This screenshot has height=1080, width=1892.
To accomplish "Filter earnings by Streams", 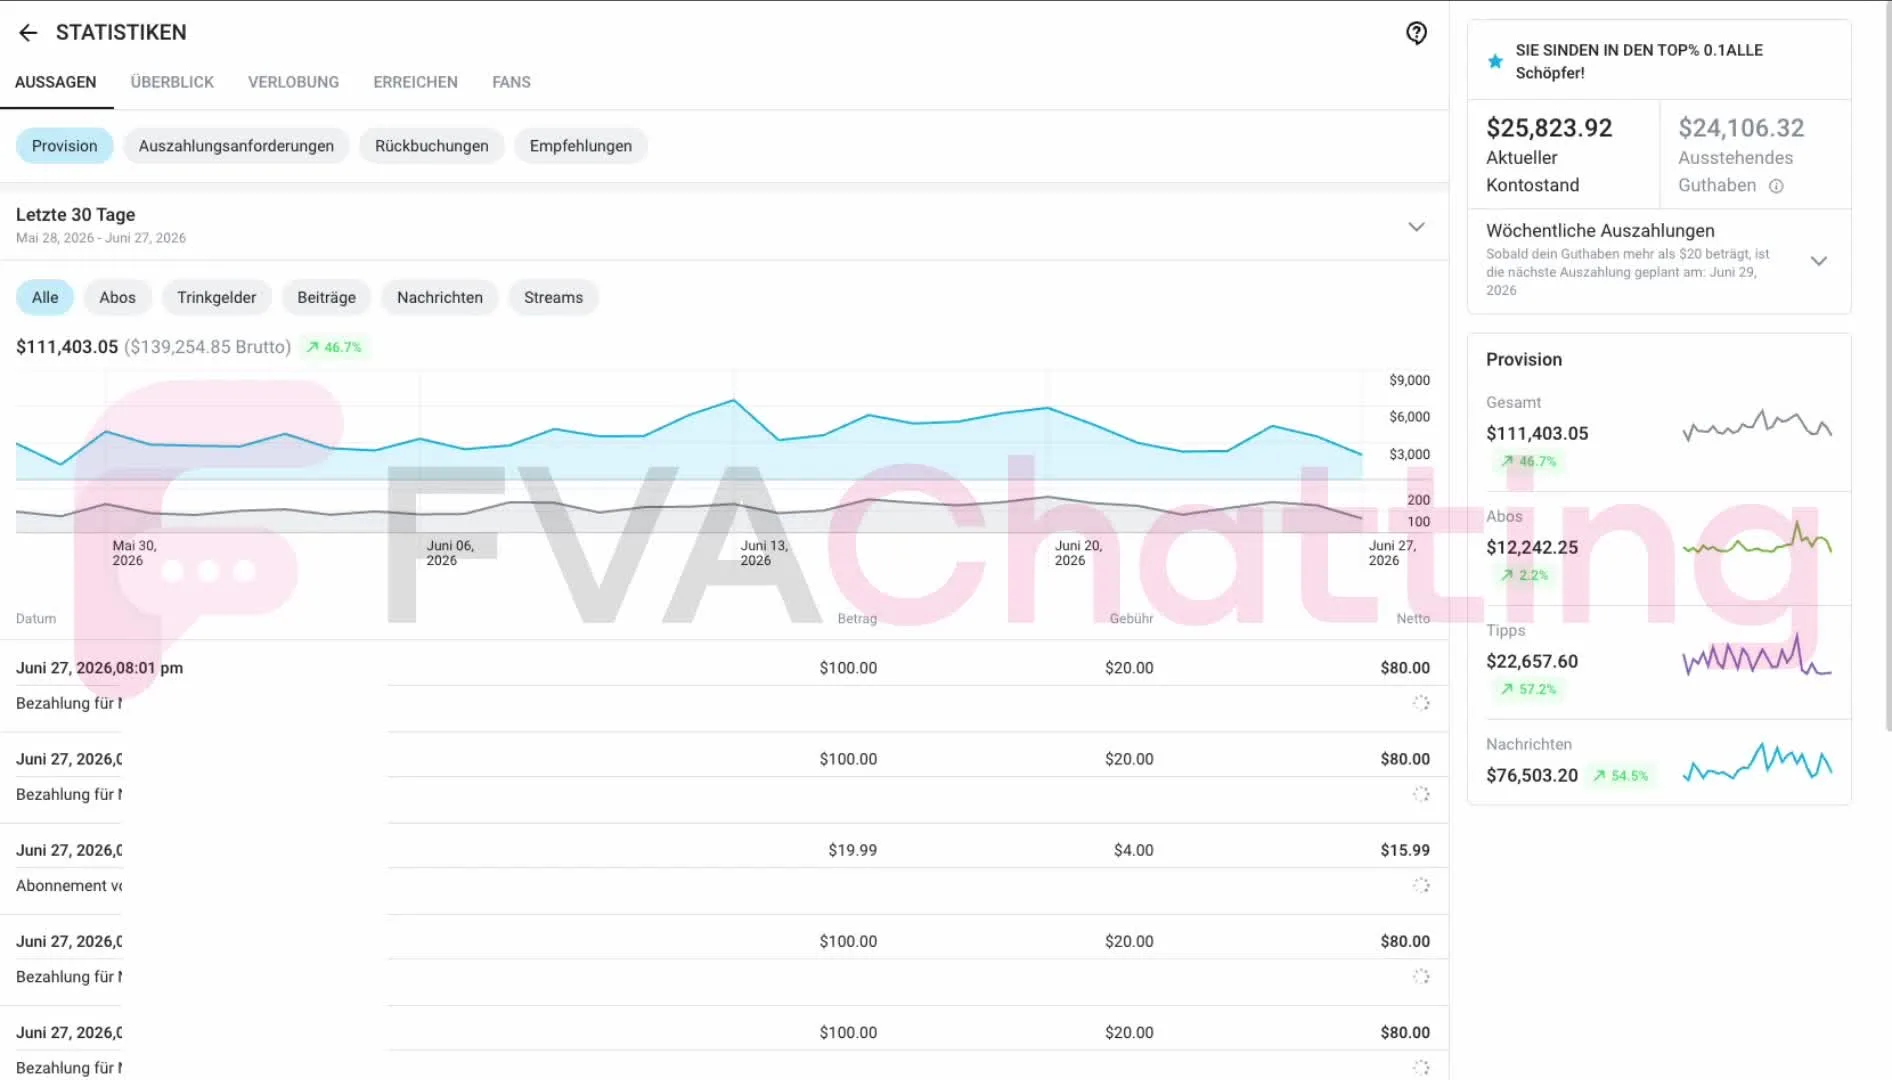I will tap(553, 297).
